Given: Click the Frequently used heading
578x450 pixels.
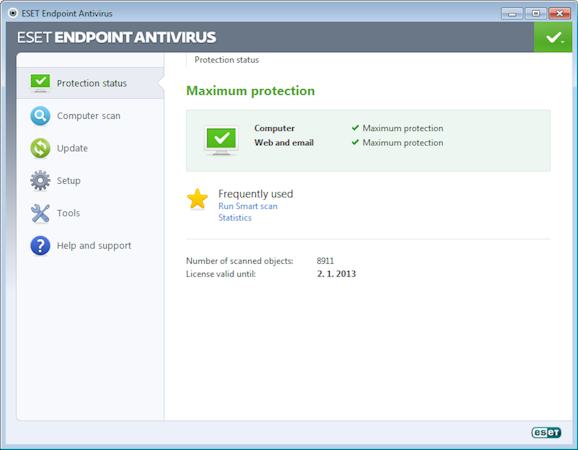Looking at the screenshot, I should pos(255,194).
